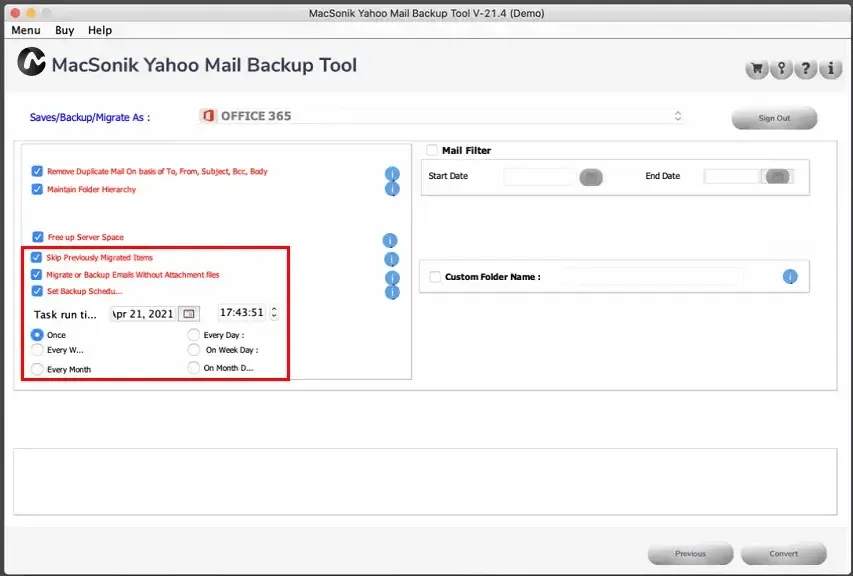
Task: Select the Every Day radio button
Action: 194,335
